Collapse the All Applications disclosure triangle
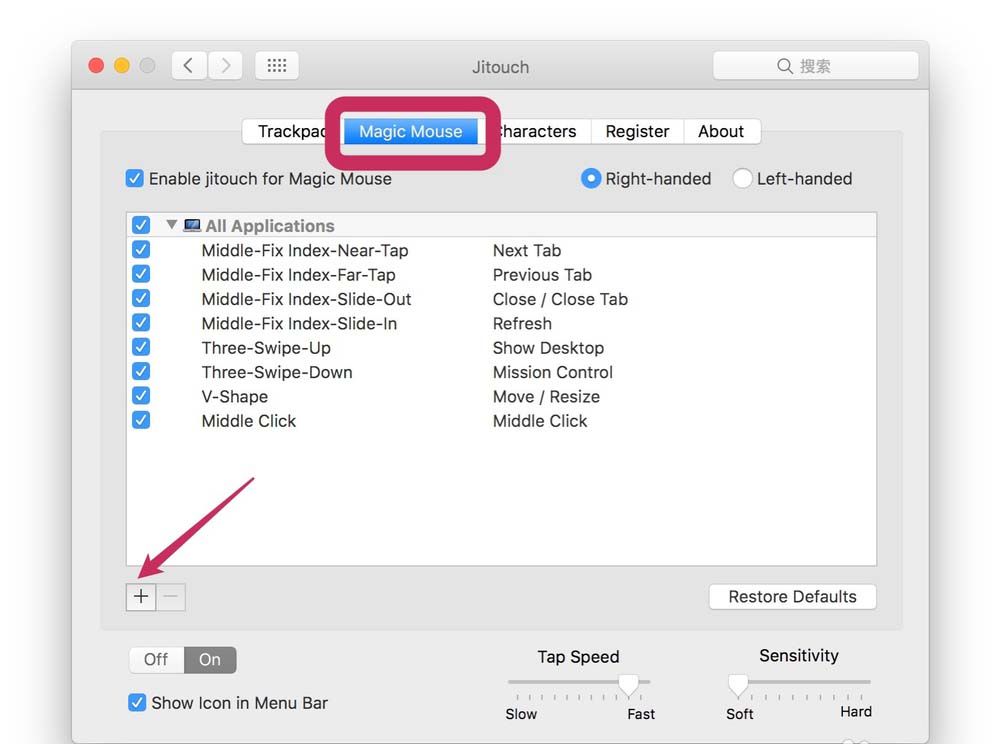This screenshot has height=744, width=1000. click(x=172, y=226)
